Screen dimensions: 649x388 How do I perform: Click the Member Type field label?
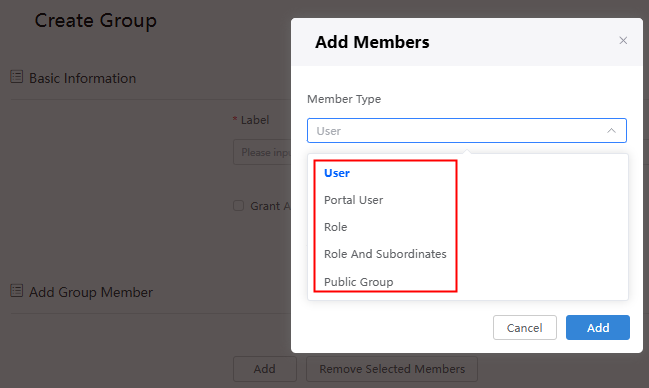pyautogui.click(x=344, y=99)
